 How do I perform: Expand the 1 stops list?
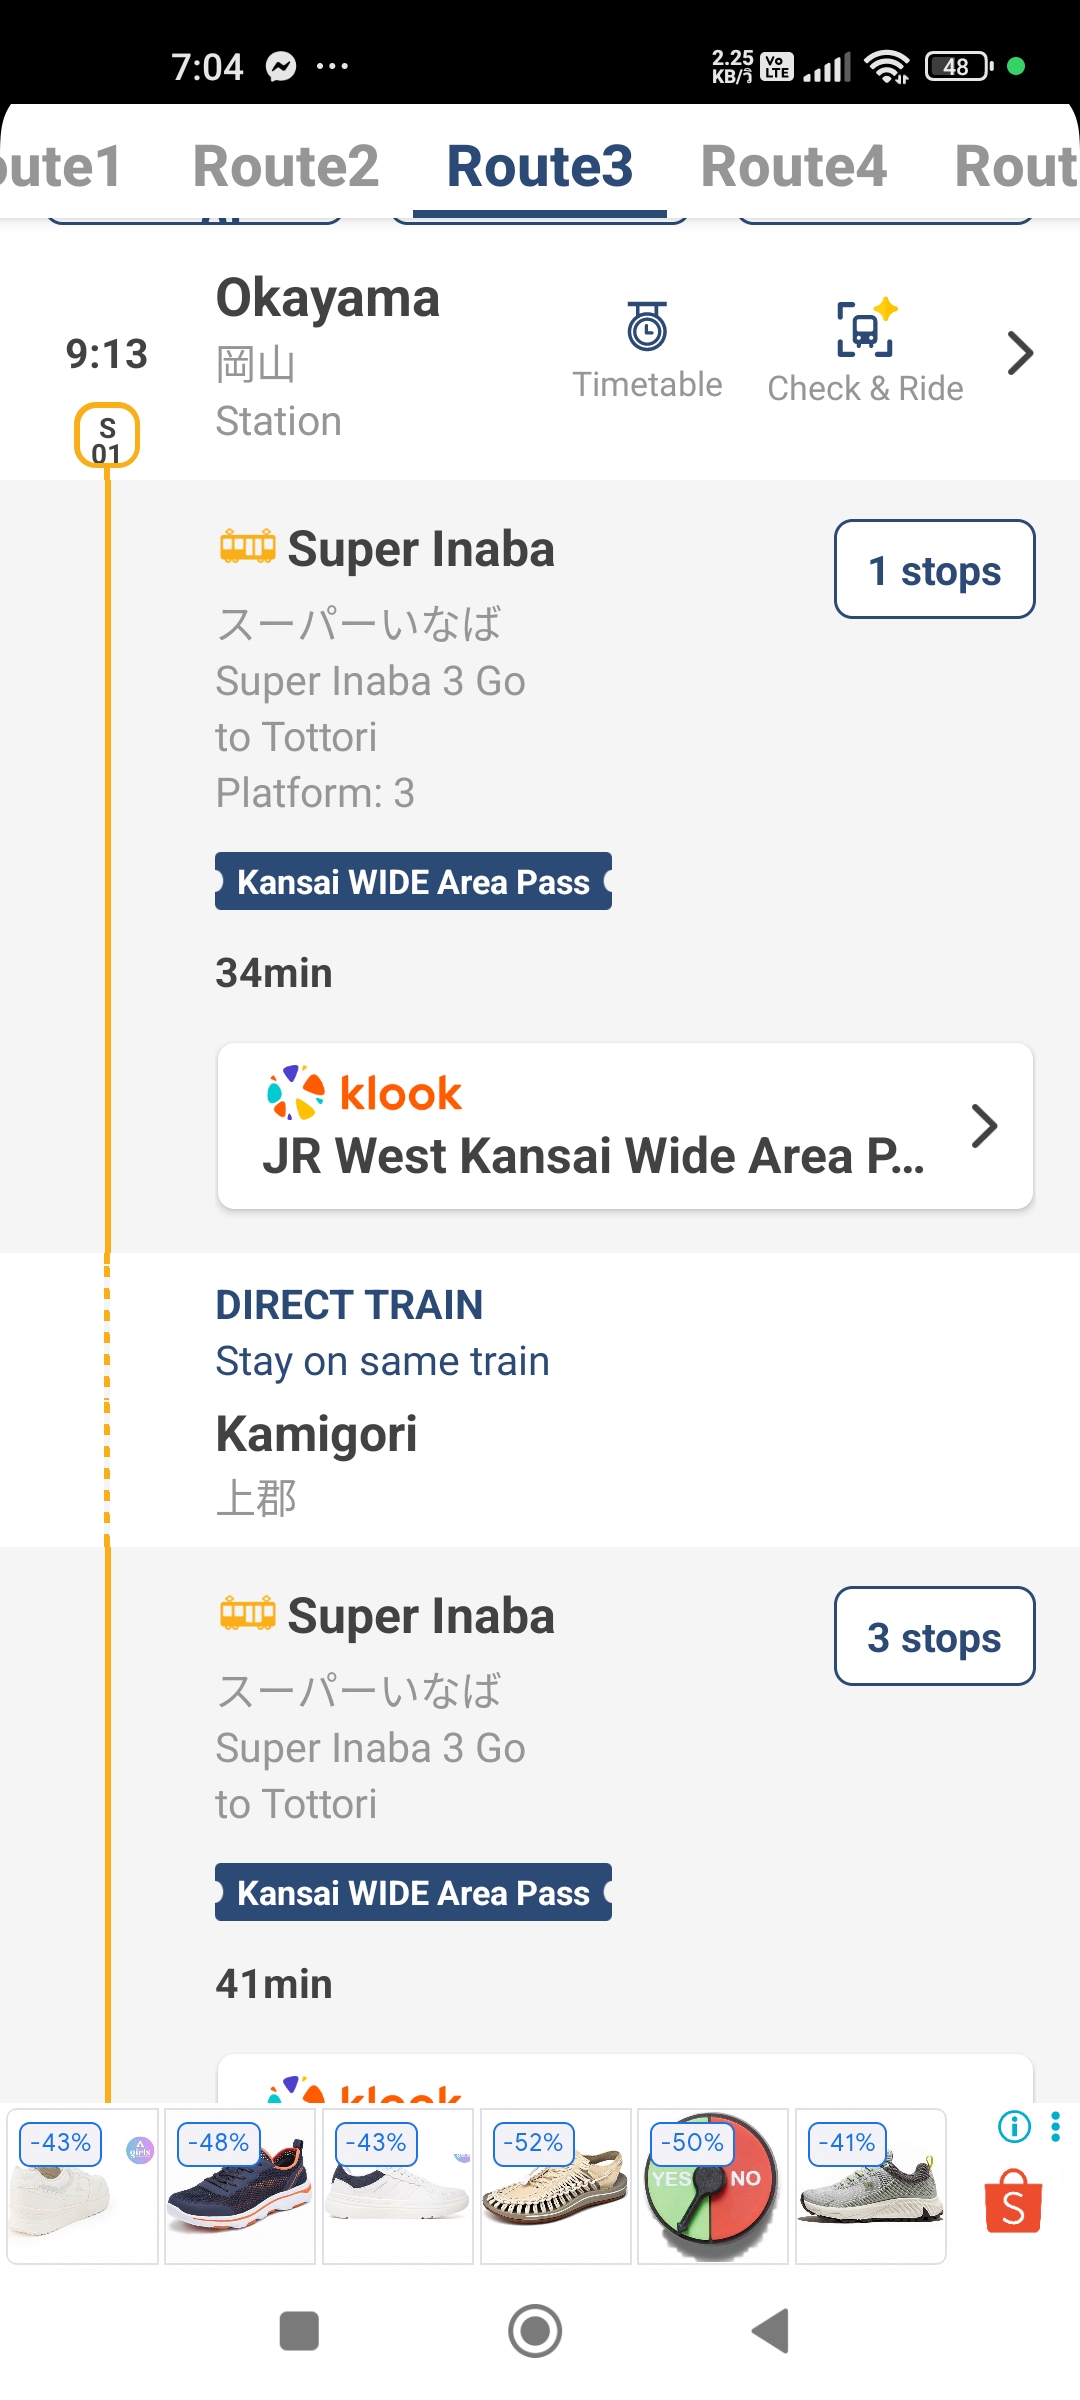point(934,569)
